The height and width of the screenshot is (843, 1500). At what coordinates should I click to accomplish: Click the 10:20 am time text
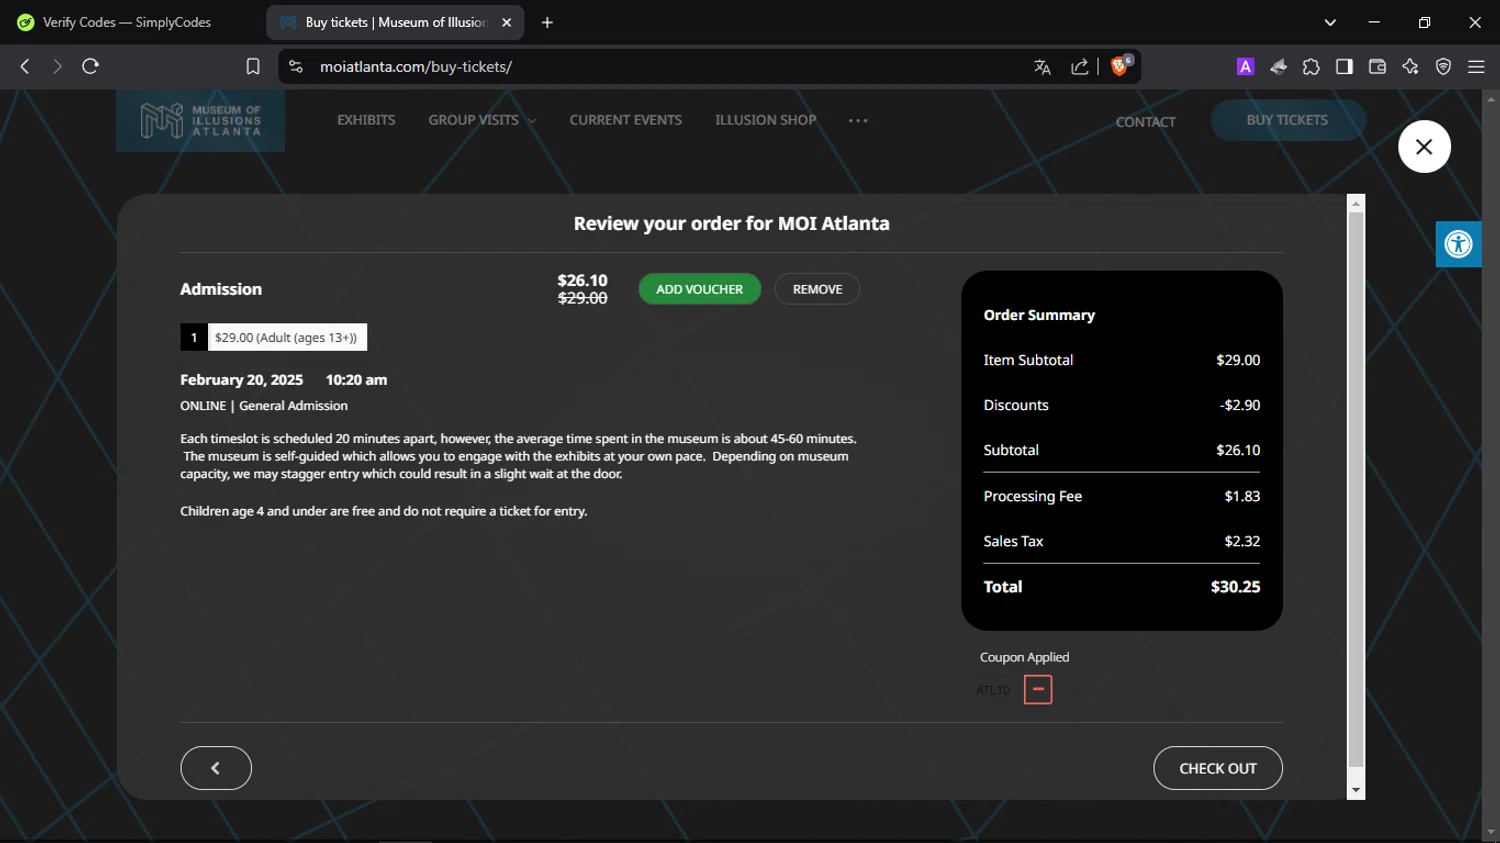coord(356,380)
